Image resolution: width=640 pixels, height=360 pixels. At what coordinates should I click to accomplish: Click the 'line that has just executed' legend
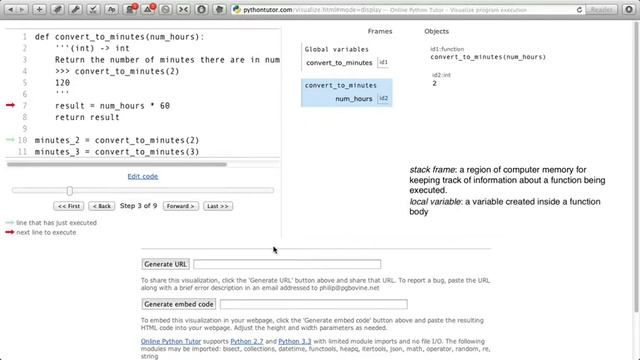56,223
